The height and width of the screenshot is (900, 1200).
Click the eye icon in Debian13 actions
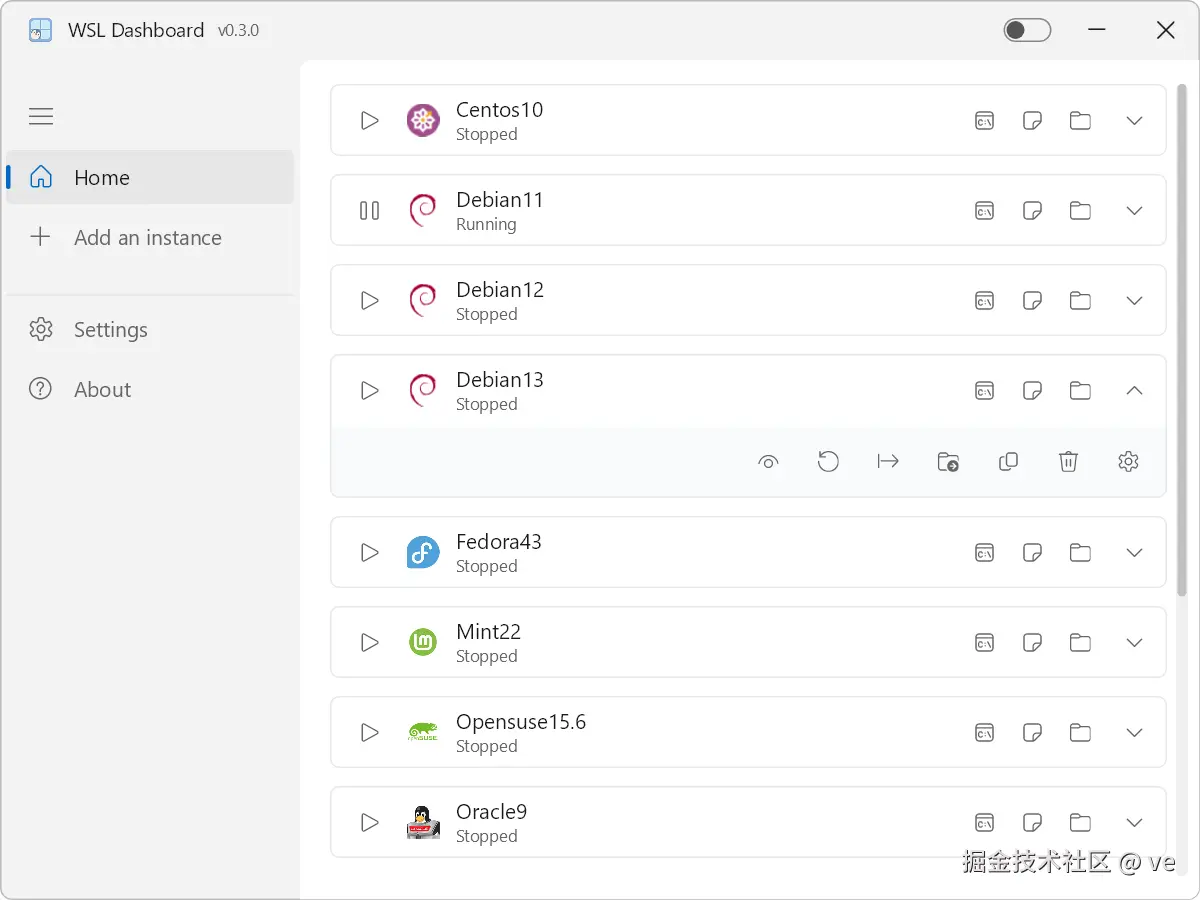point(768,462)
